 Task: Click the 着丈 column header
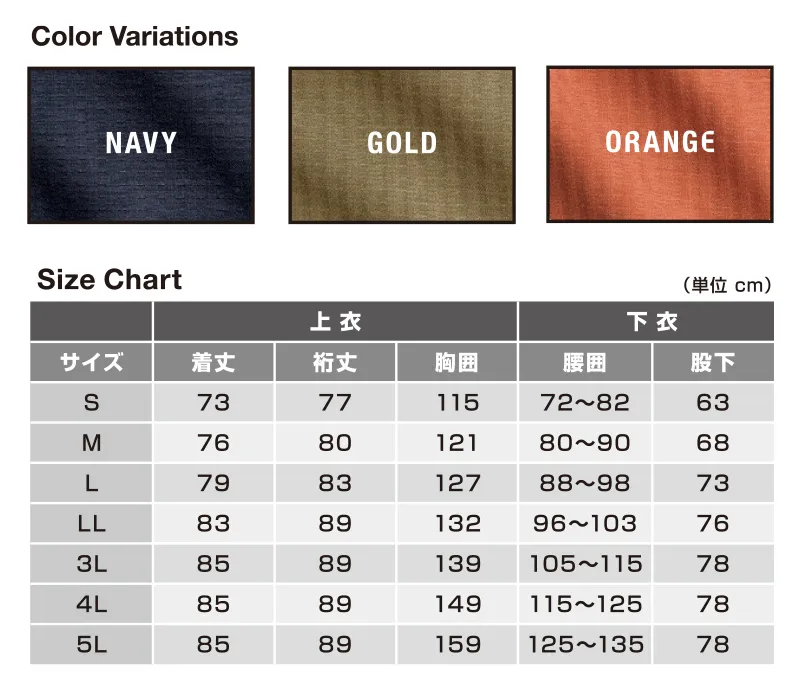point(214,362)
